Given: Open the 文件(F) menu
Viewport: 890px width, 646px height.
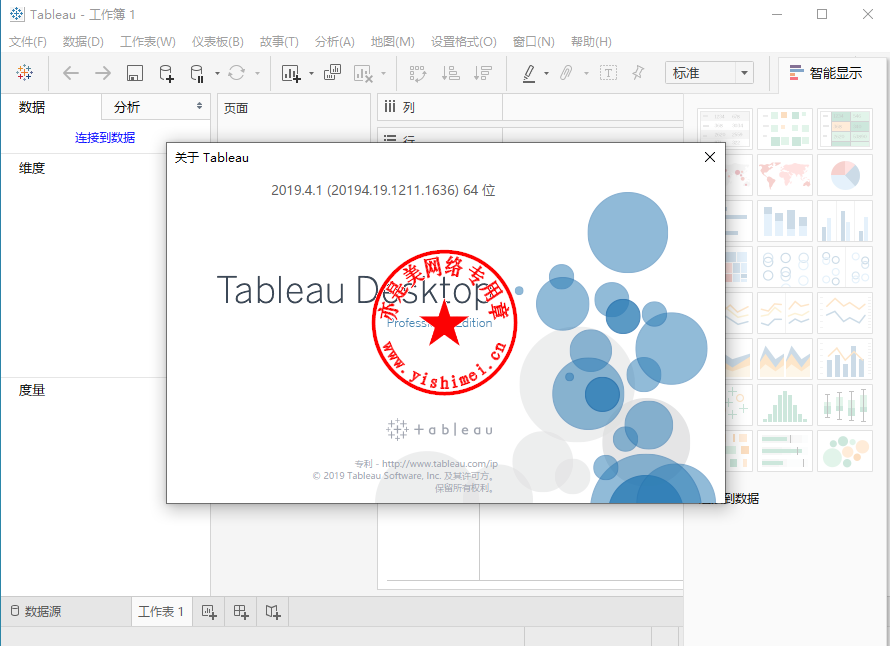Looking at the screenshot, I should 28,41.
